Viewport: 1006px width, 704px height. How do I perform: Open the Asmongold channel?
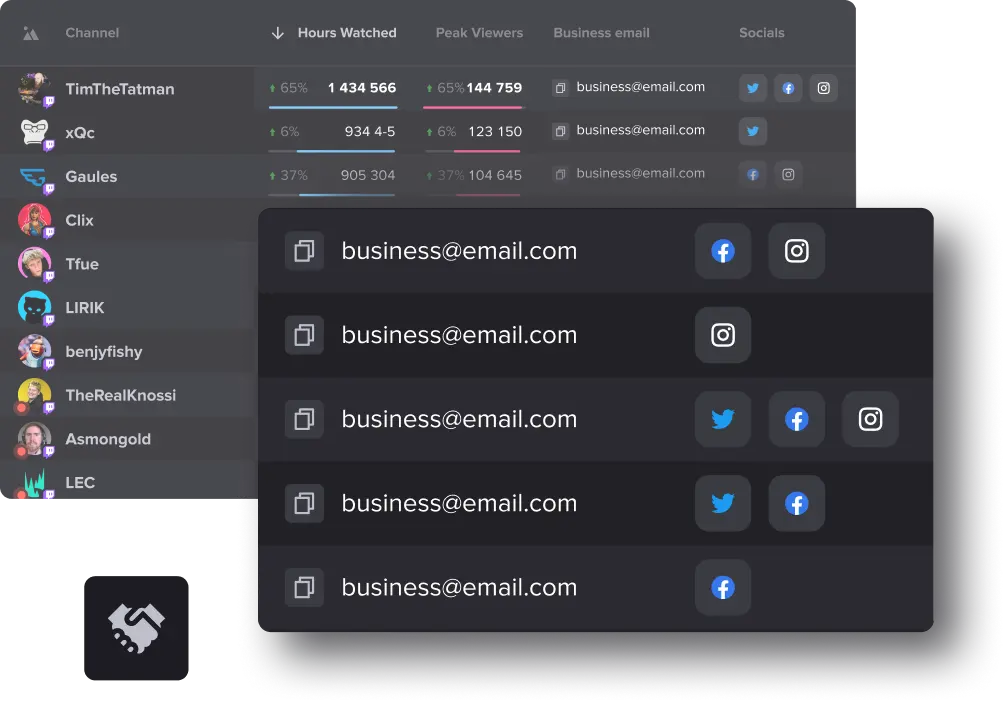(107, 439)
